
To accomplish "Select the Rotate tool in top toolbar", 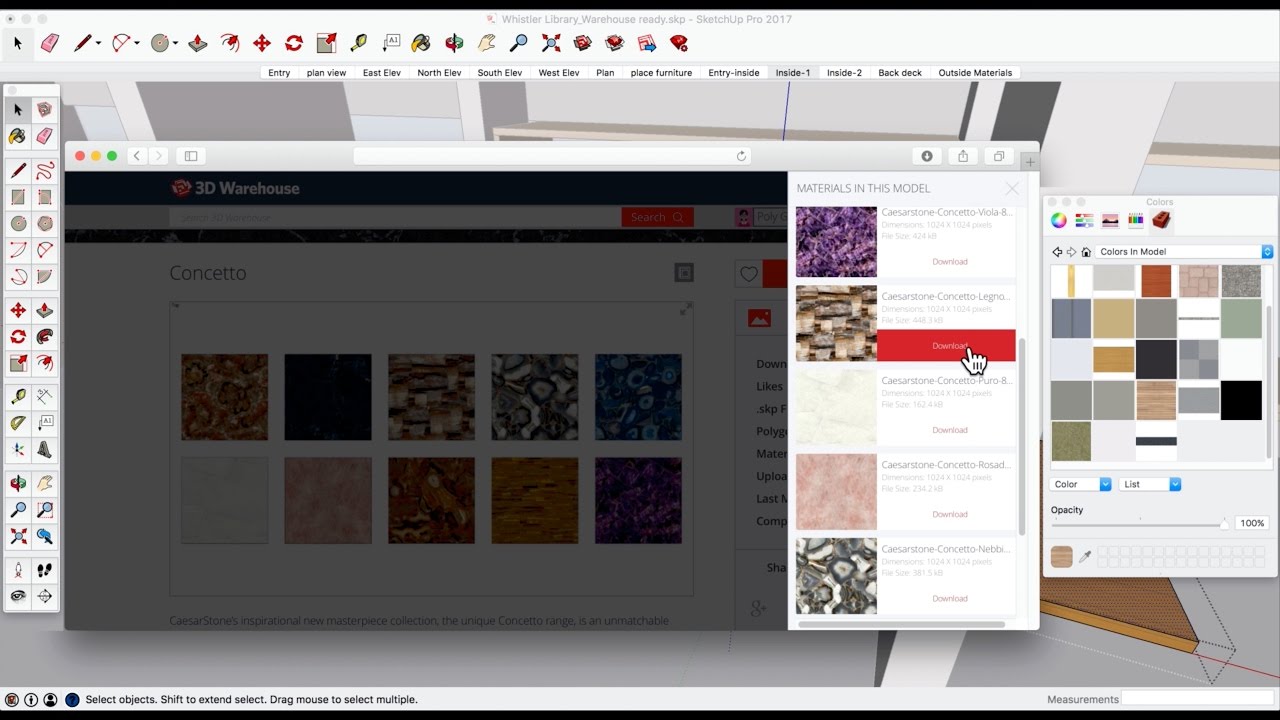I will [x=294, y=43].
